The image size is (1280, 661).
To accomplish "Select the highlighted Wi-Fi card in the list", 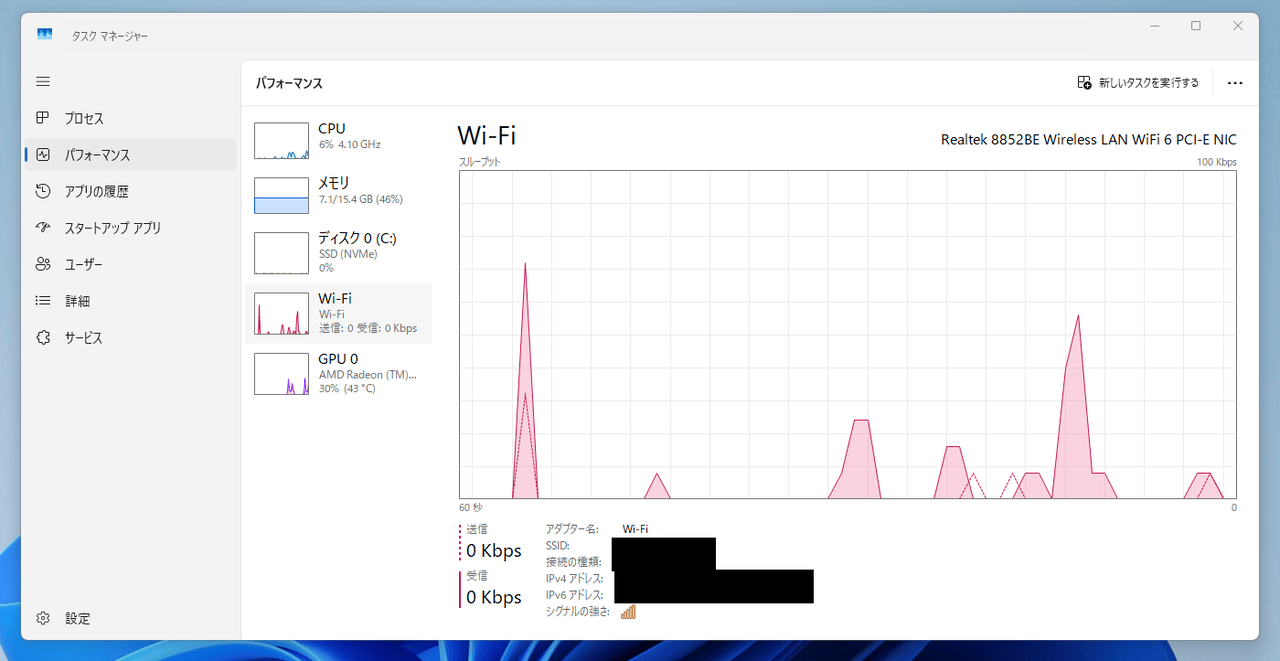I will [x=340, y=312].
